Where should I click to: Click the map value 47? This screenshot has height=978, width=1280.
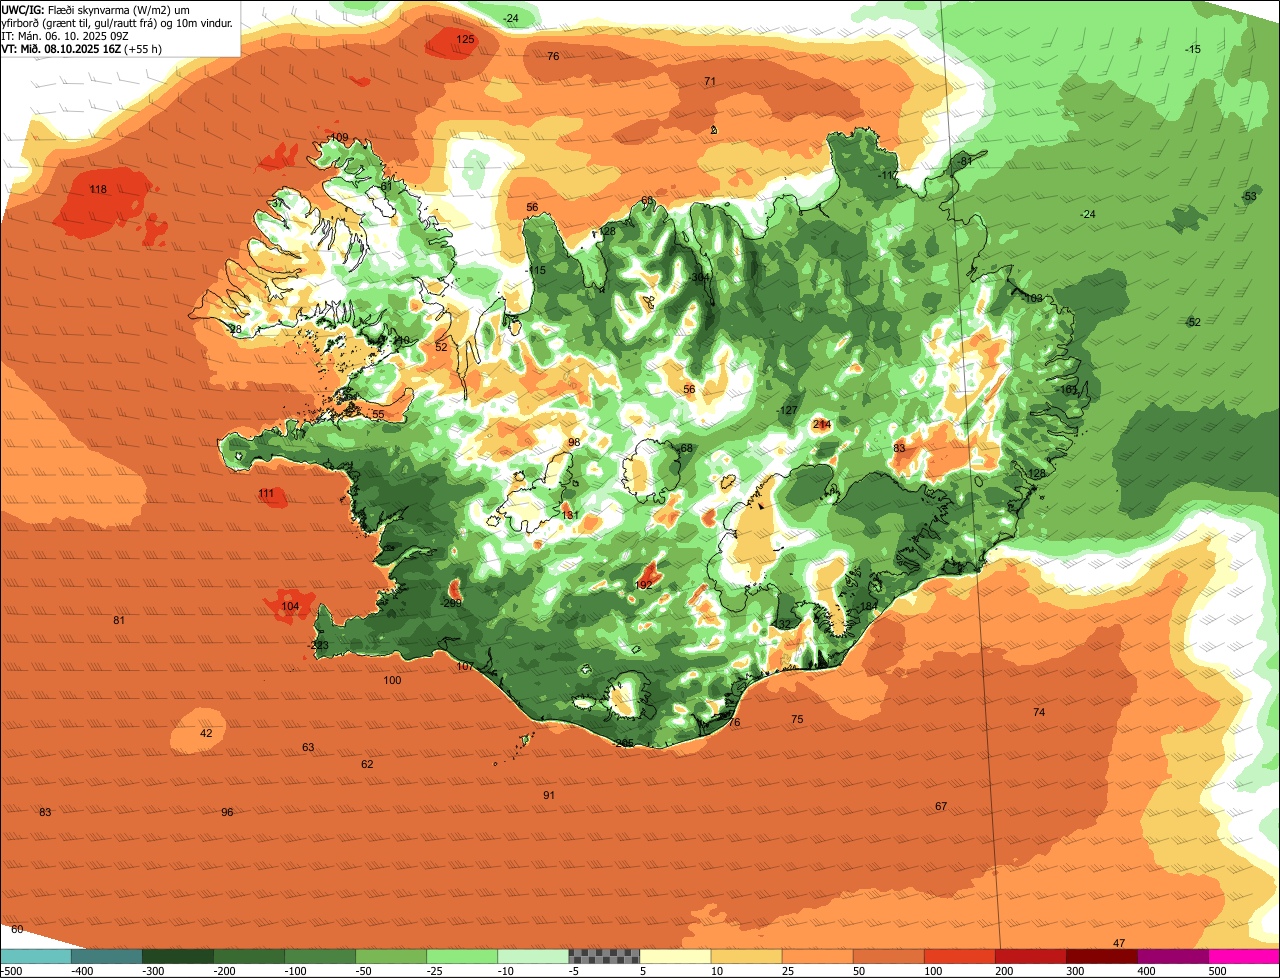1119,943
